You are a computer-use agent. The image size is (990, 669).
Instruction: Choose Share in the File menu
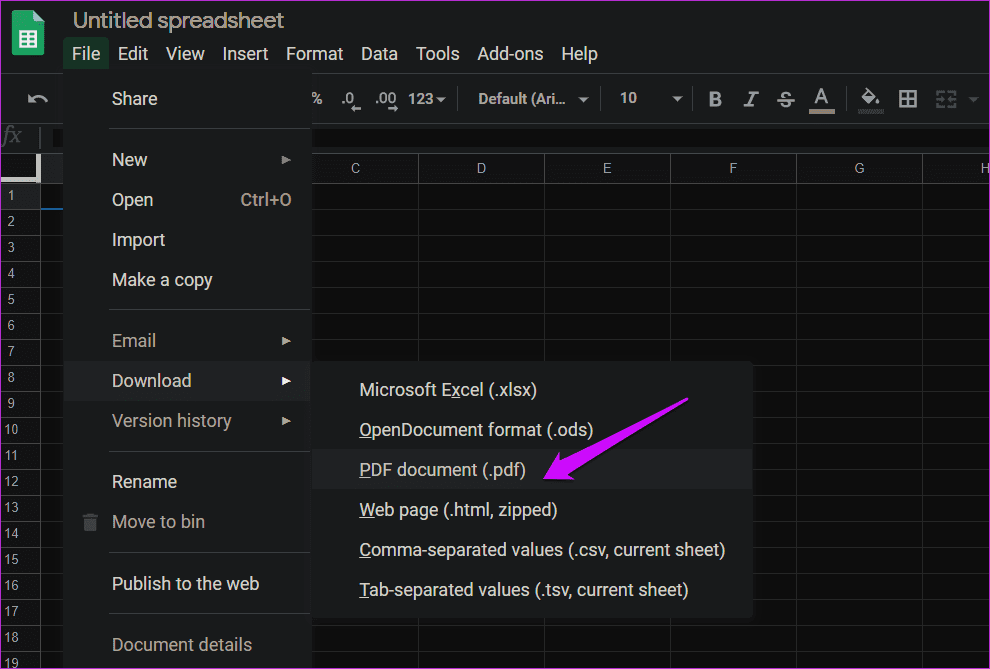[x=187, y=99]
